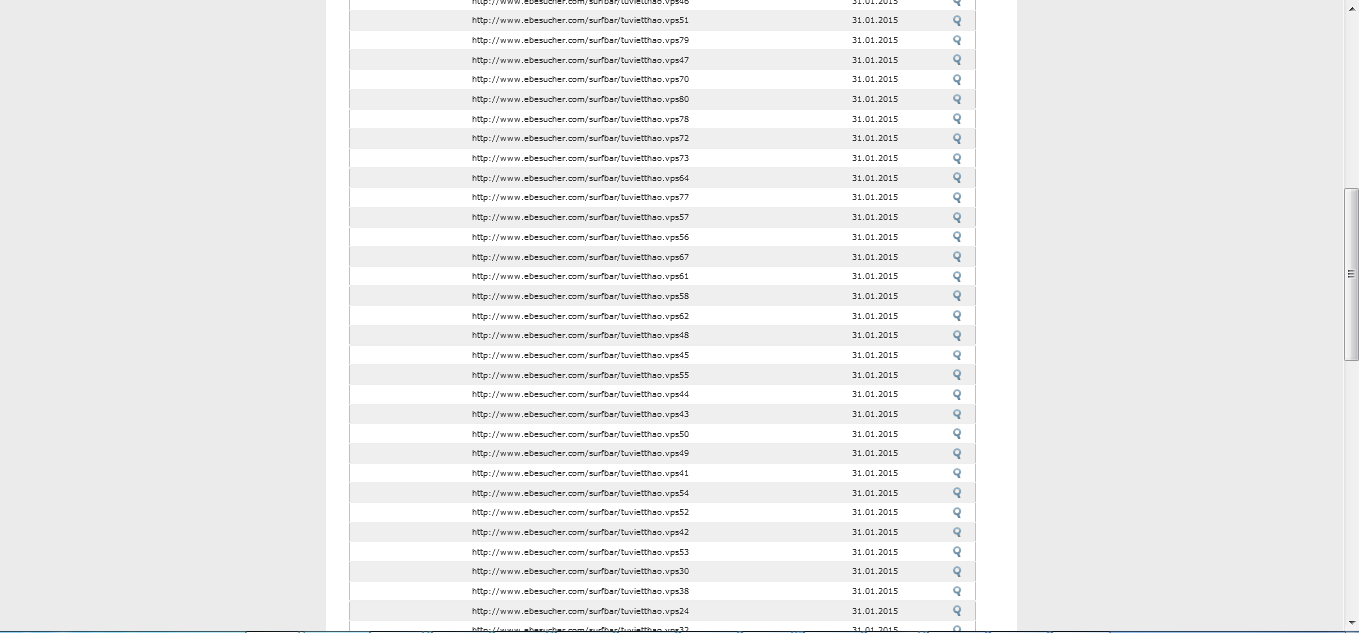
Task: Click the tuvietthao.vps78 URL text
Action: coord(580,119)
